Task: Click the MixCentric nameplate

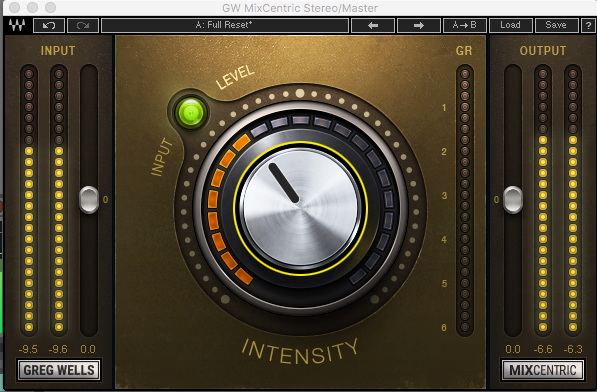Action: pos(543,370)
